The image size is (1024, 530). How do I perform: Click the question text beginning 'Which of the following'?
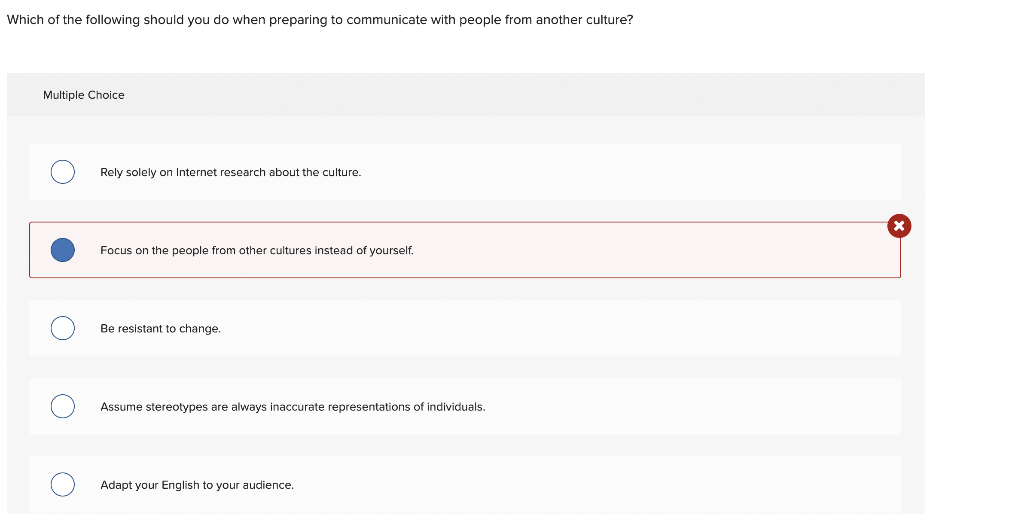coord(320,20)
